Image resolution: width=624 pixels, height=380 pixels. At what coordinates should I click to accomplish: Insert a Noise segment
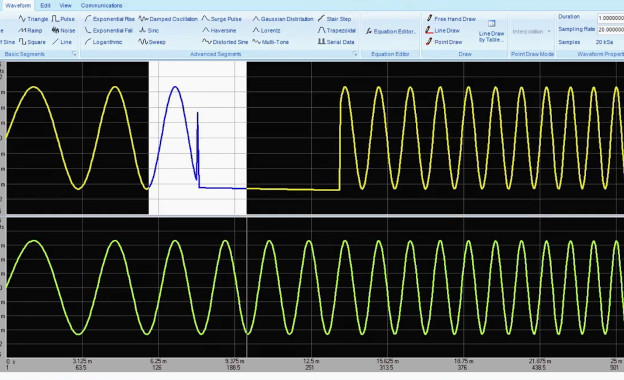click(x=63, y=30)
